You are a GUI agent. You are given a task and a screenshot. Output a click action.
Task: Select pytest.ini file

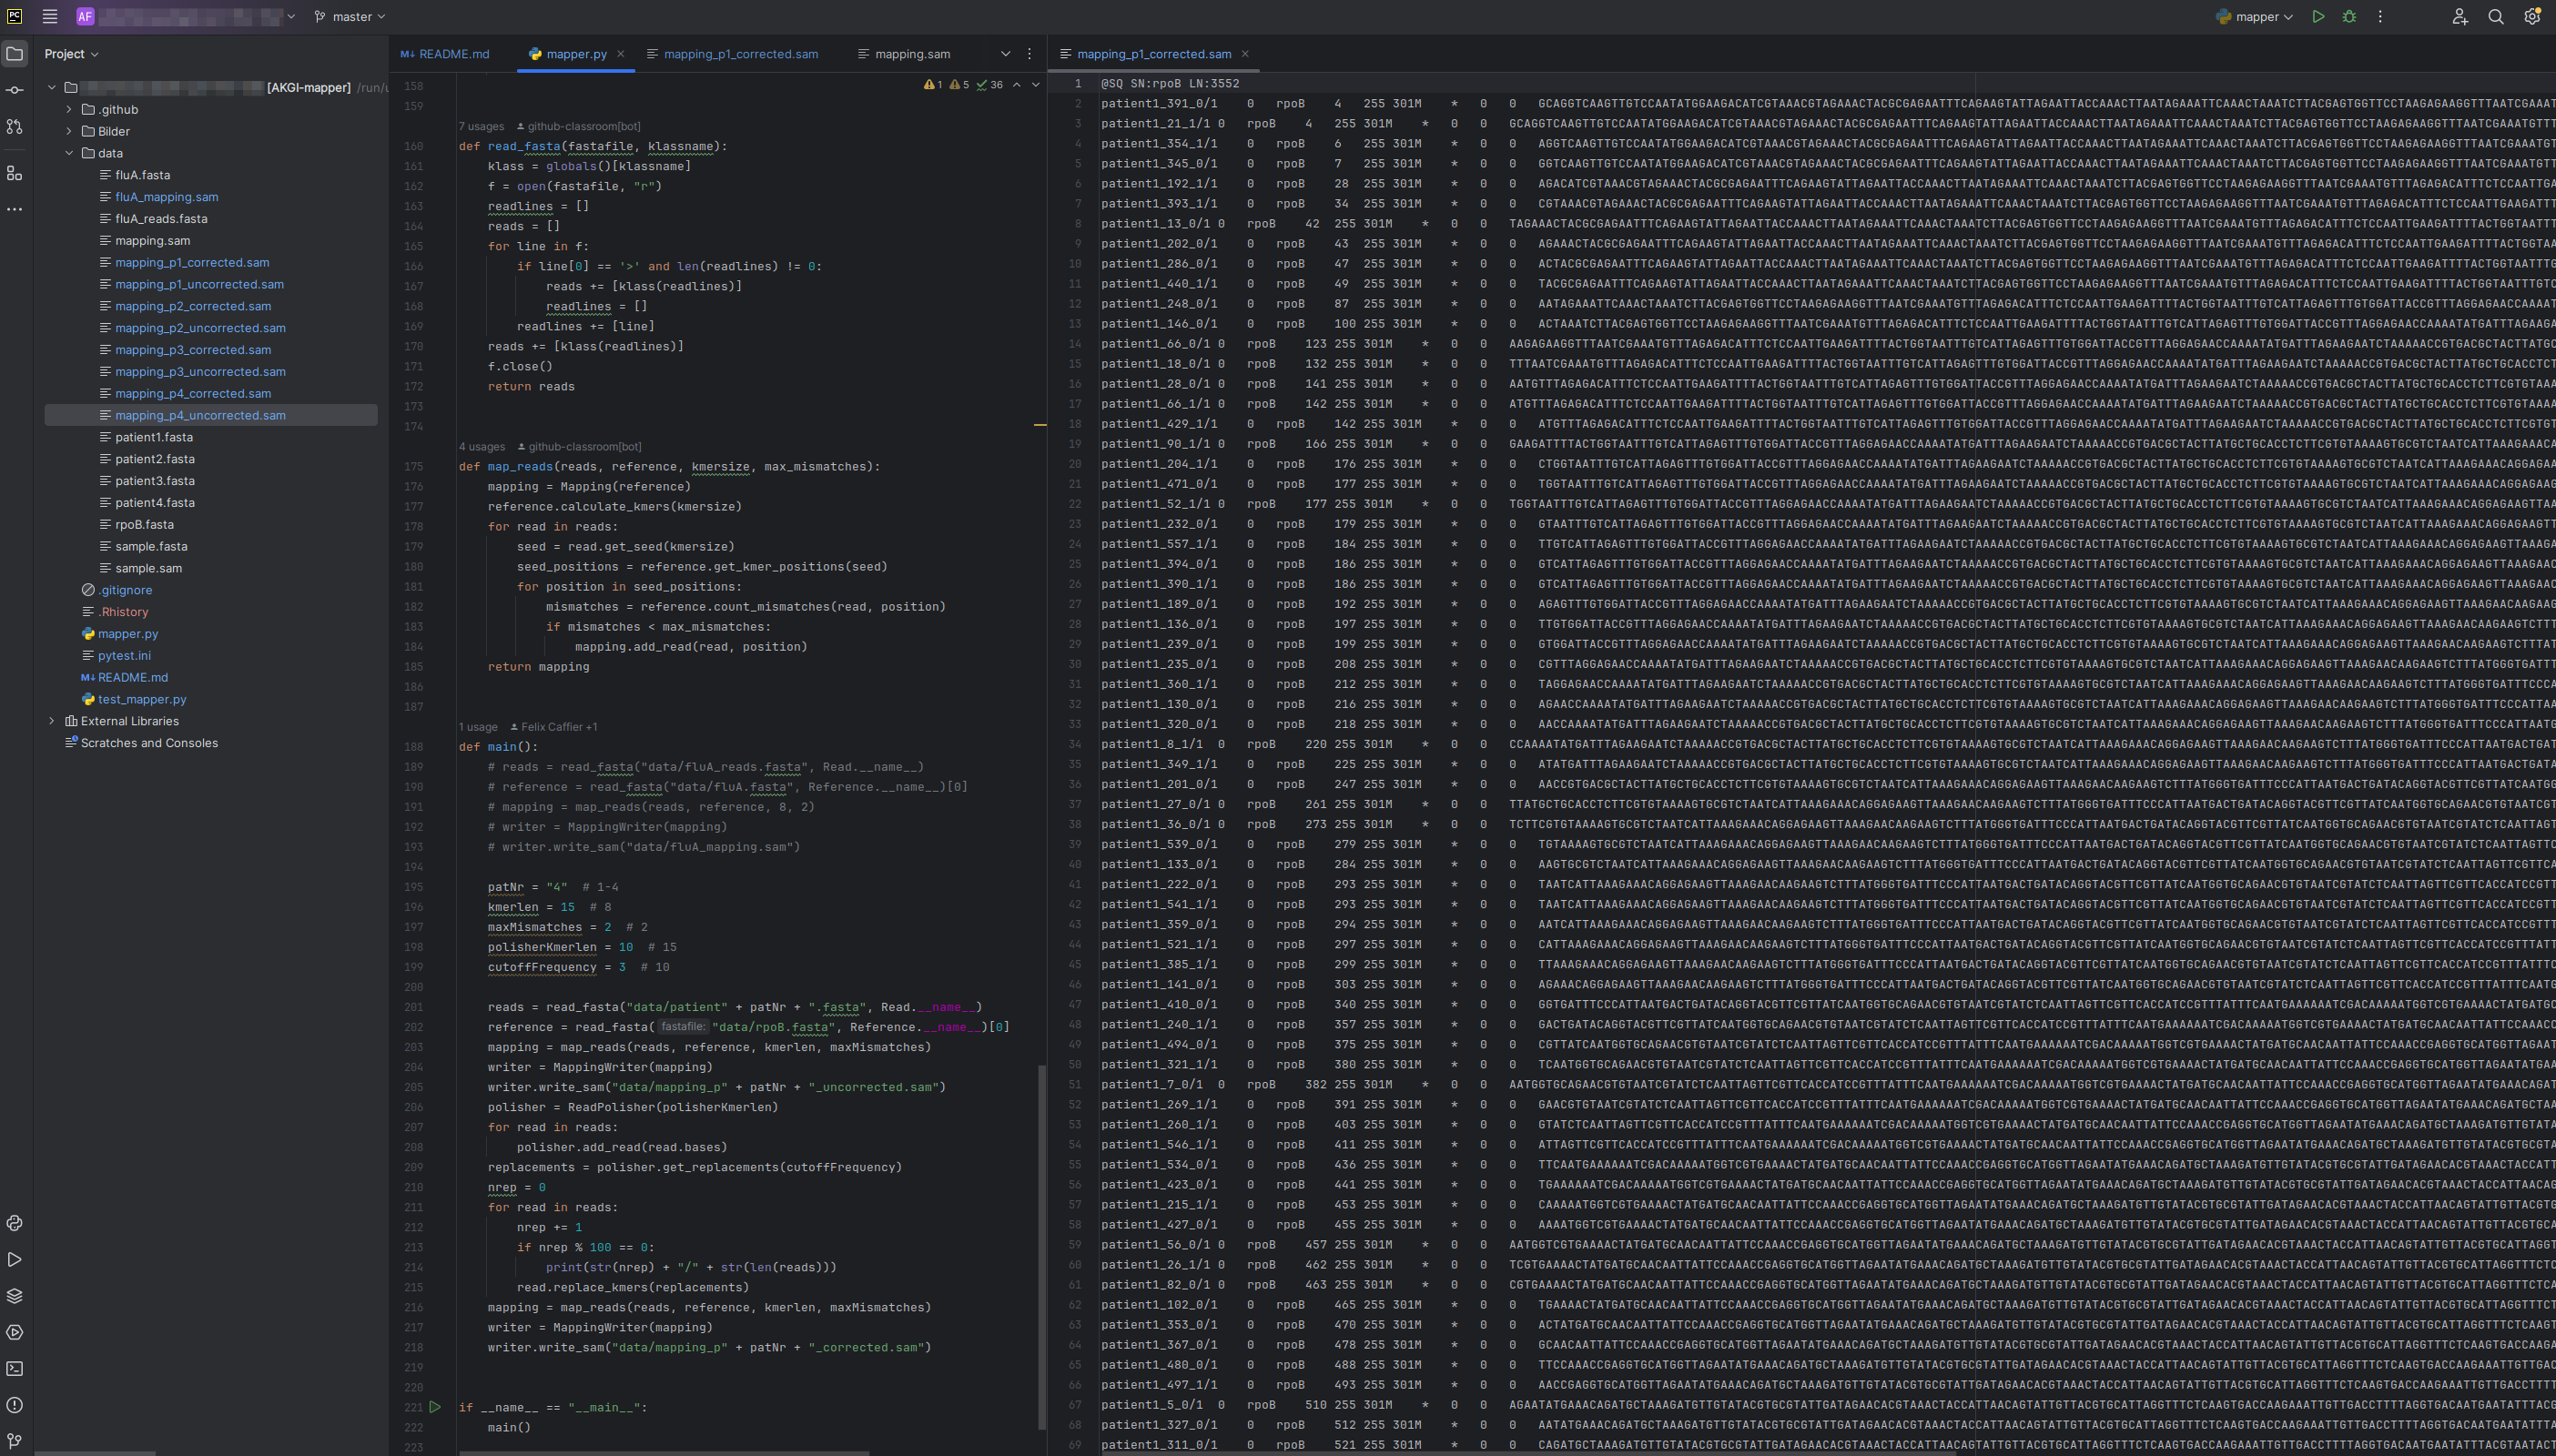coord(124,656)
